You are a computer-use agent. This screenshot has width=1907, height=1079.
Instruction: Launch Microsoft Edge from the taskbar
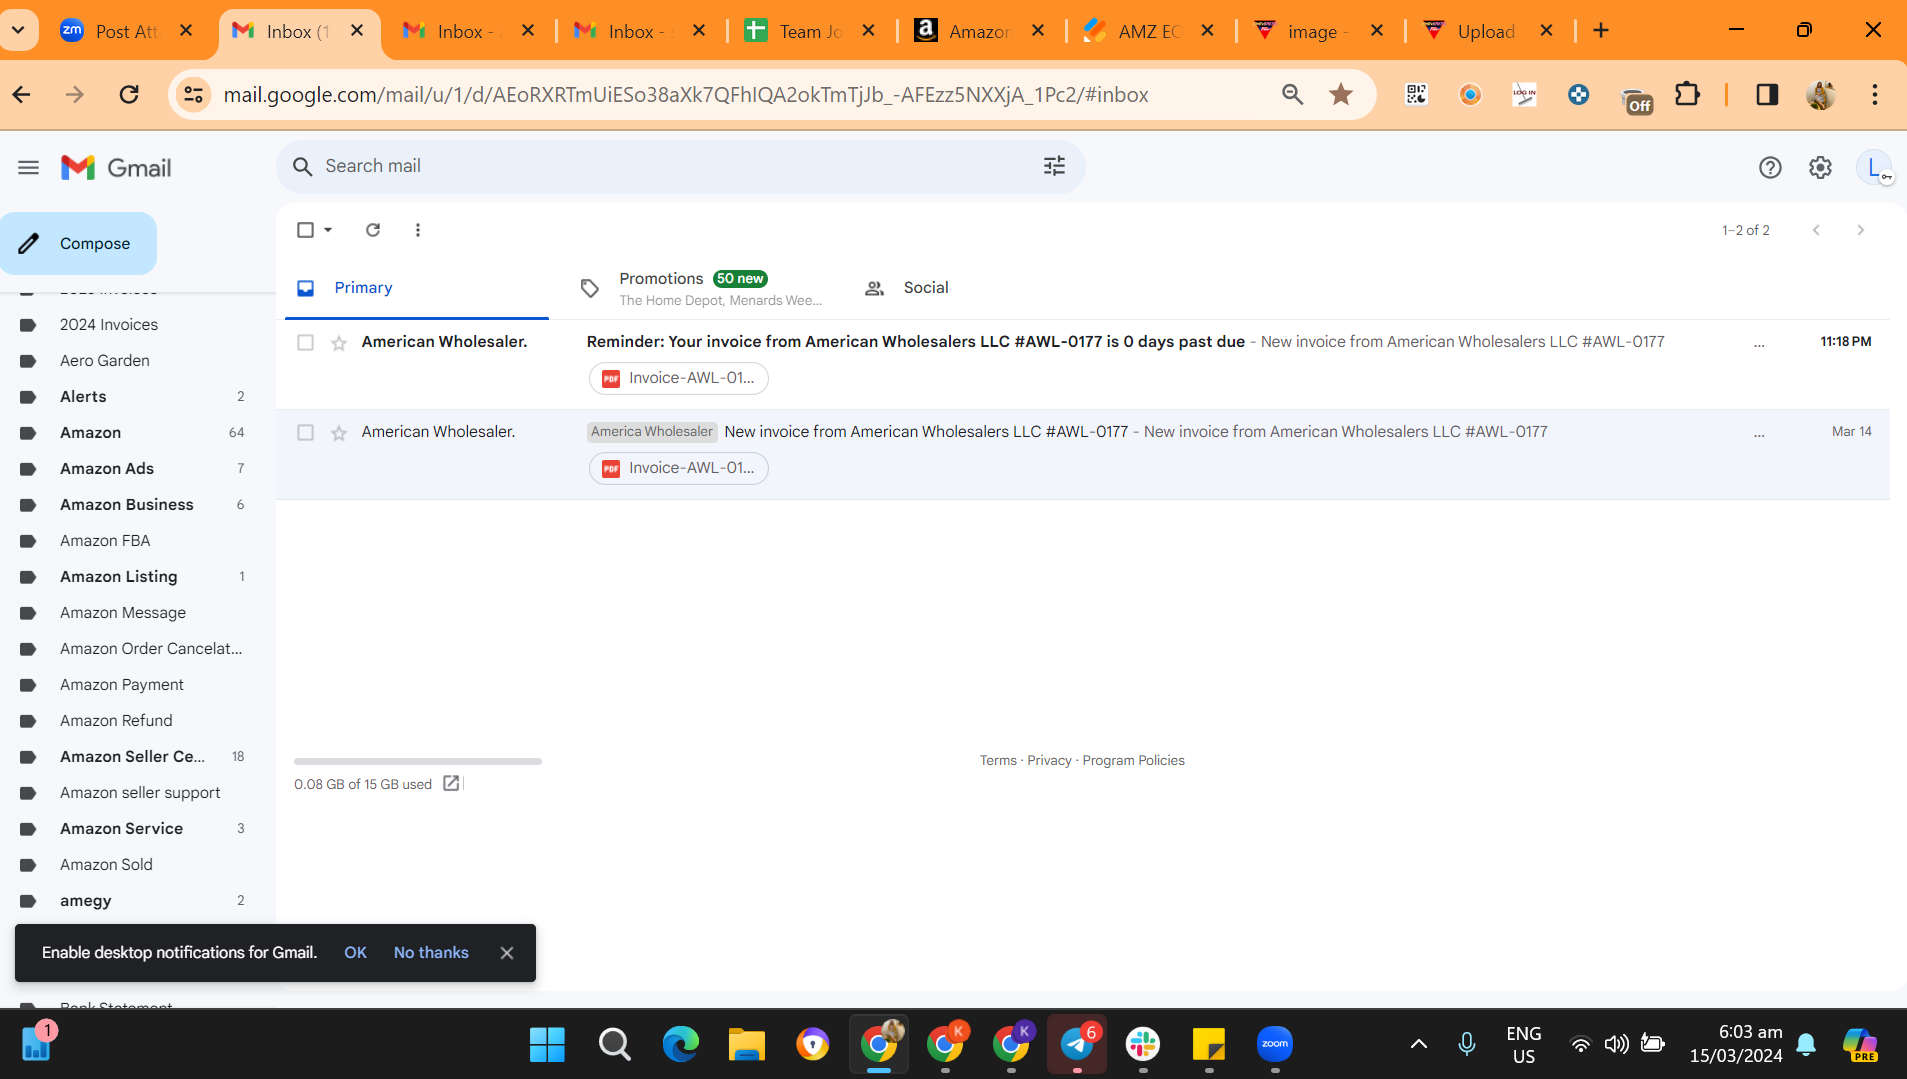point(680,1045)
